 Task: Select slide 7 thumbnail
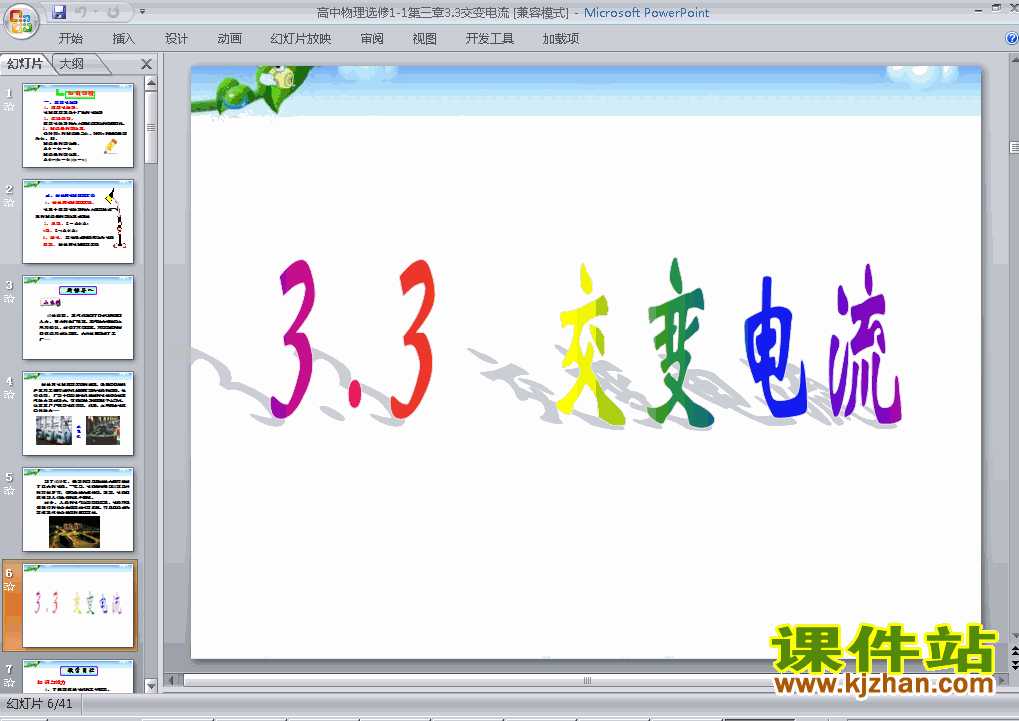click(78, 676)
